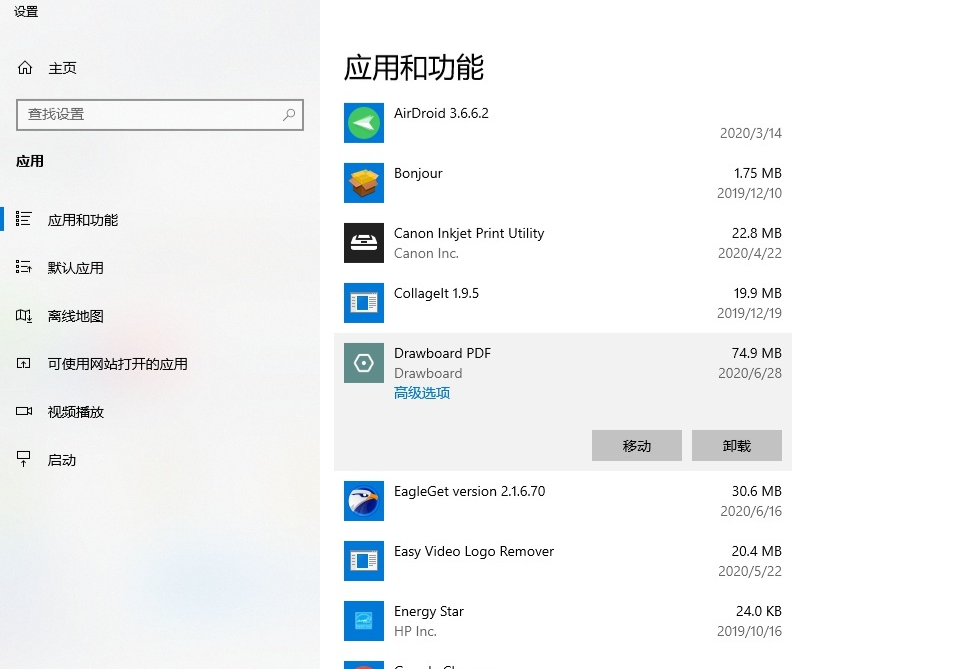Click the 视频播放 camera icon
Image resolution: width=964 pixels, height=669 pixels.
click(x=23, y=411)
